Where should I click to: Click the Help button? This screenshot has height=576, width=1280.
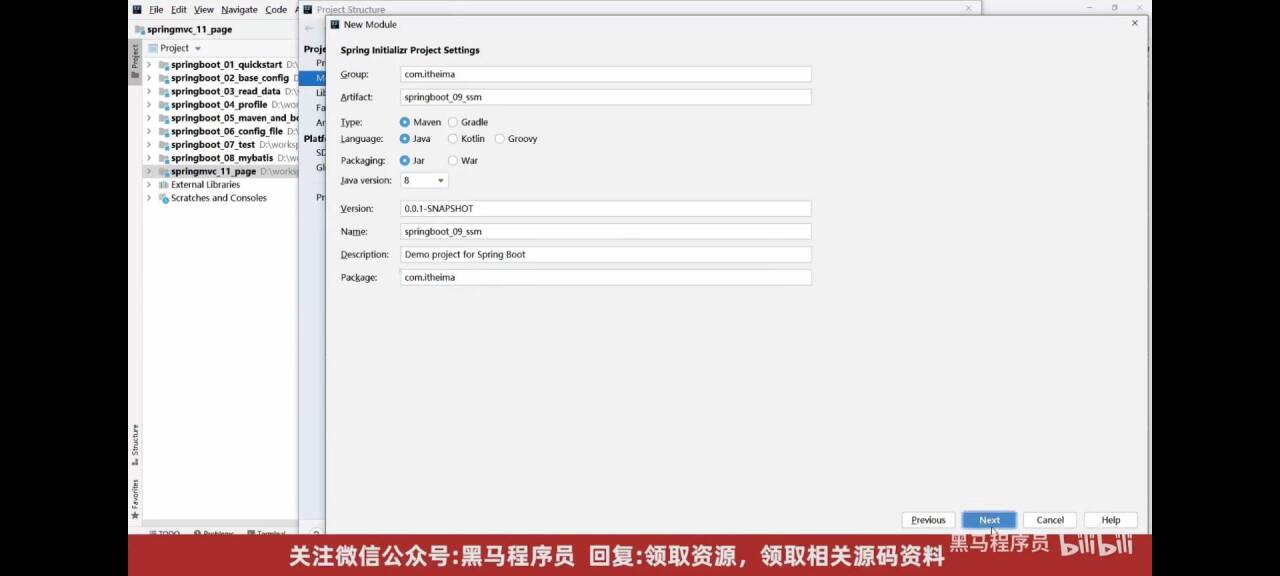(1111, 520)
